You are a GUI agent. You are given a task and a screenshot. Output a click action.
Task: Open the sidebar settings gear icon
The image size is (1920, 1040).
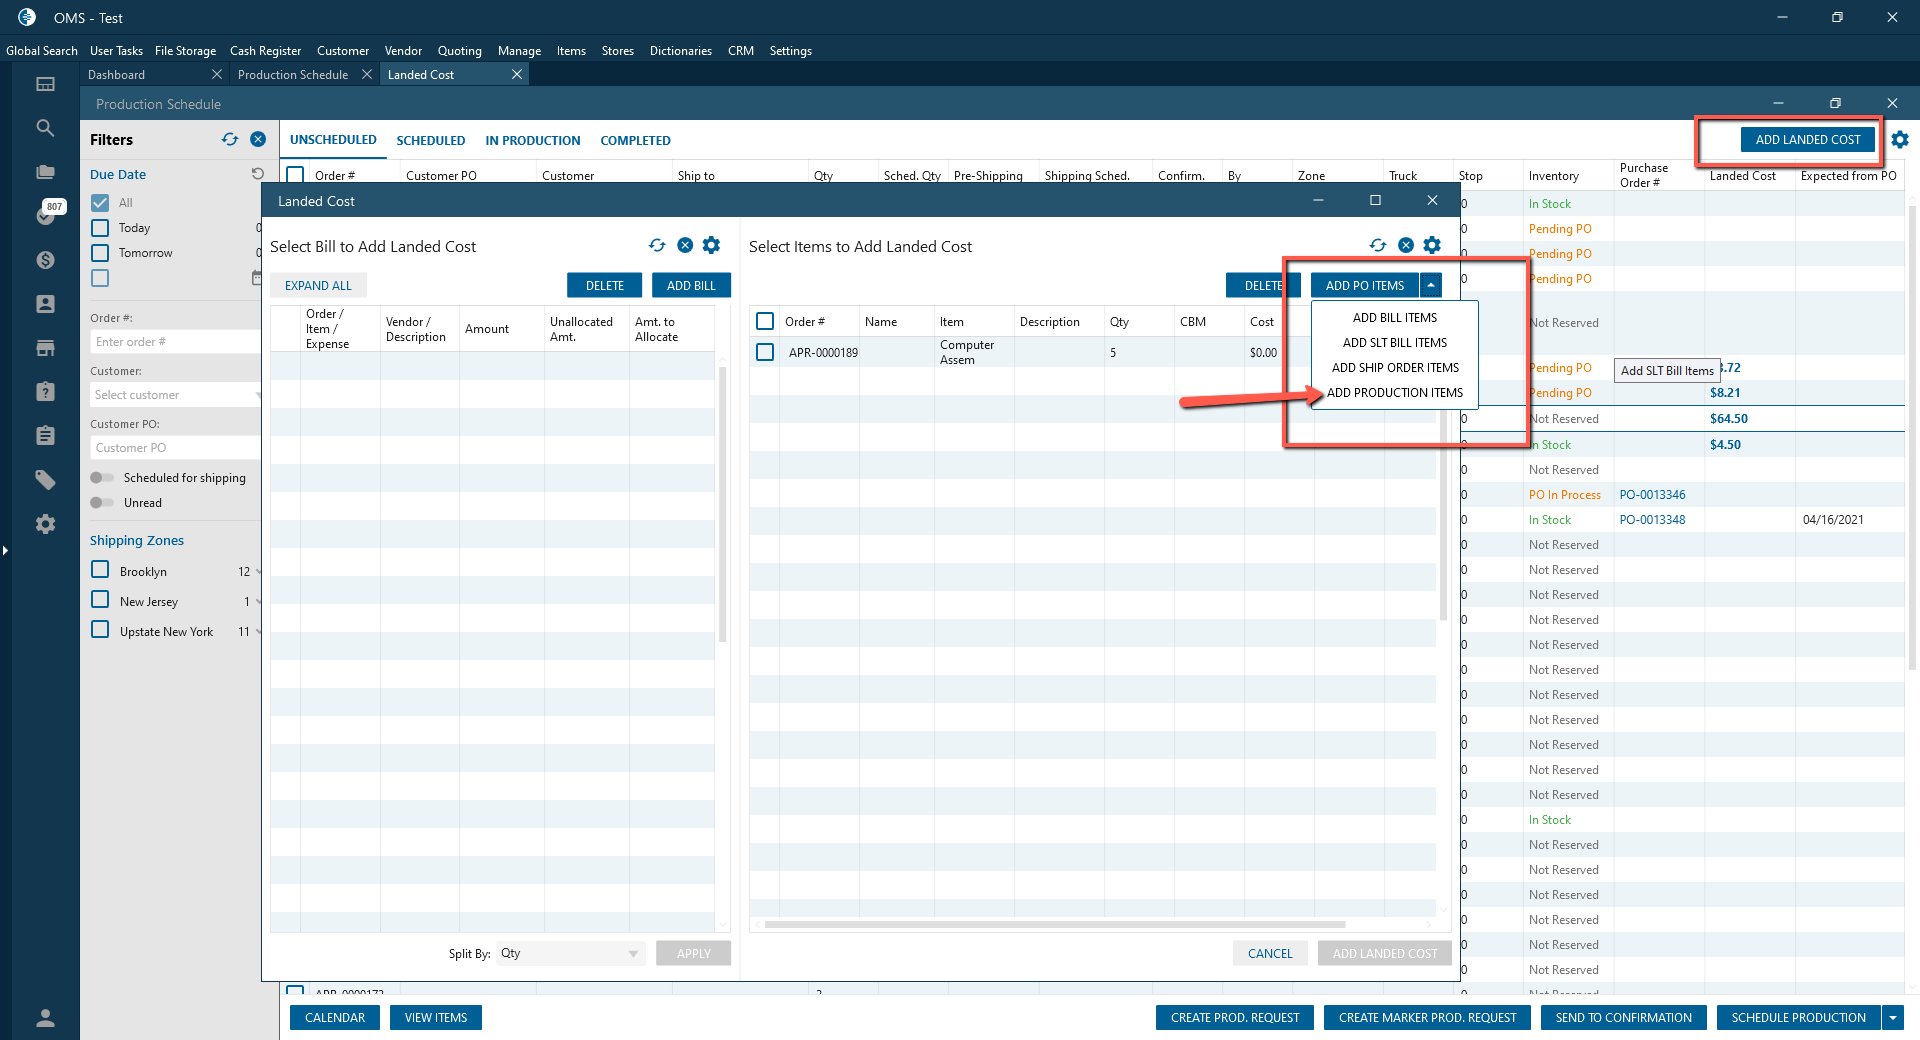tap(45, 524)
